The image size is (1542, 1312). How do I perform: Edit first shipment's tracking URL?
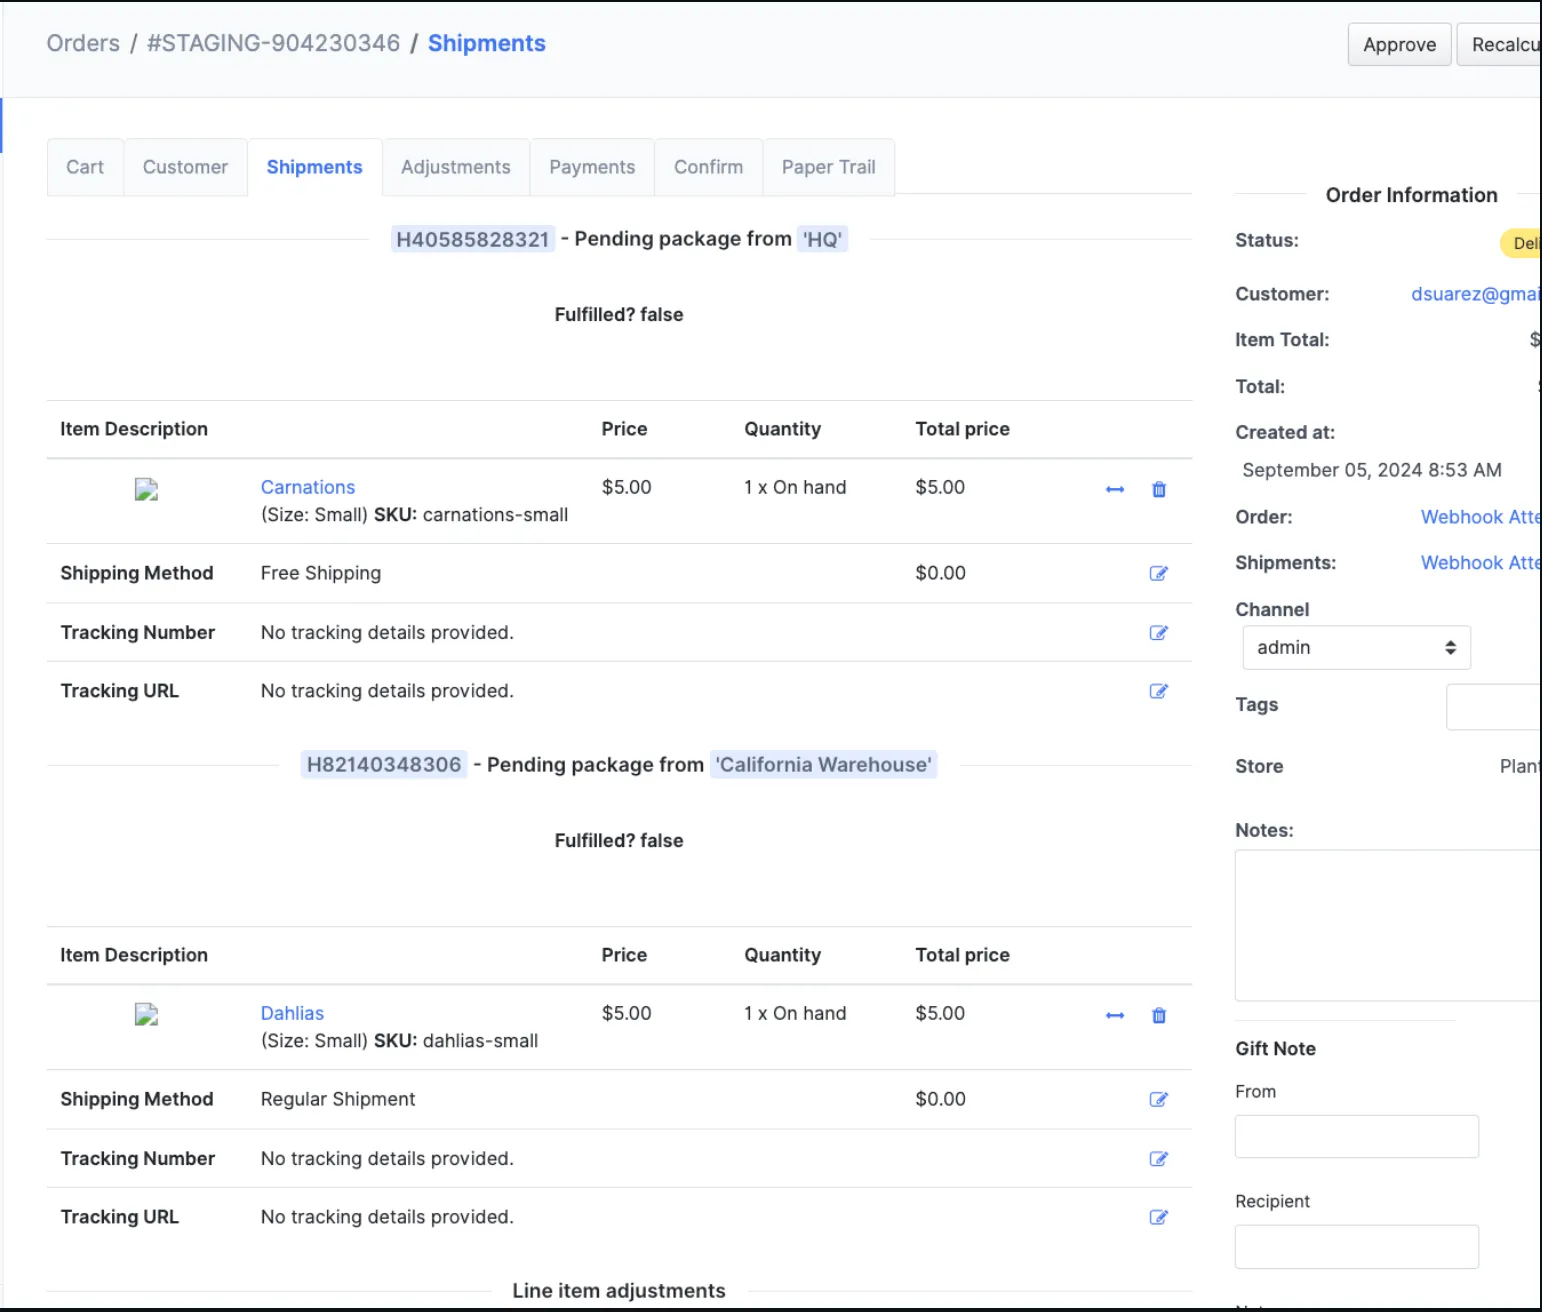click(1159, 691)
